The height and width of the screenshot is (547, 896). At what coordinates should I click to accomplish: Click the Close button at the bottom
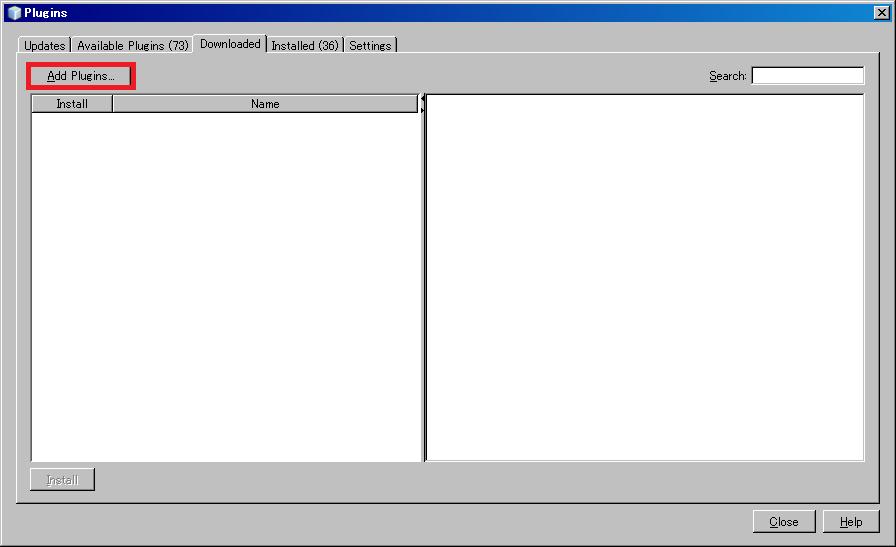point(783,522)
